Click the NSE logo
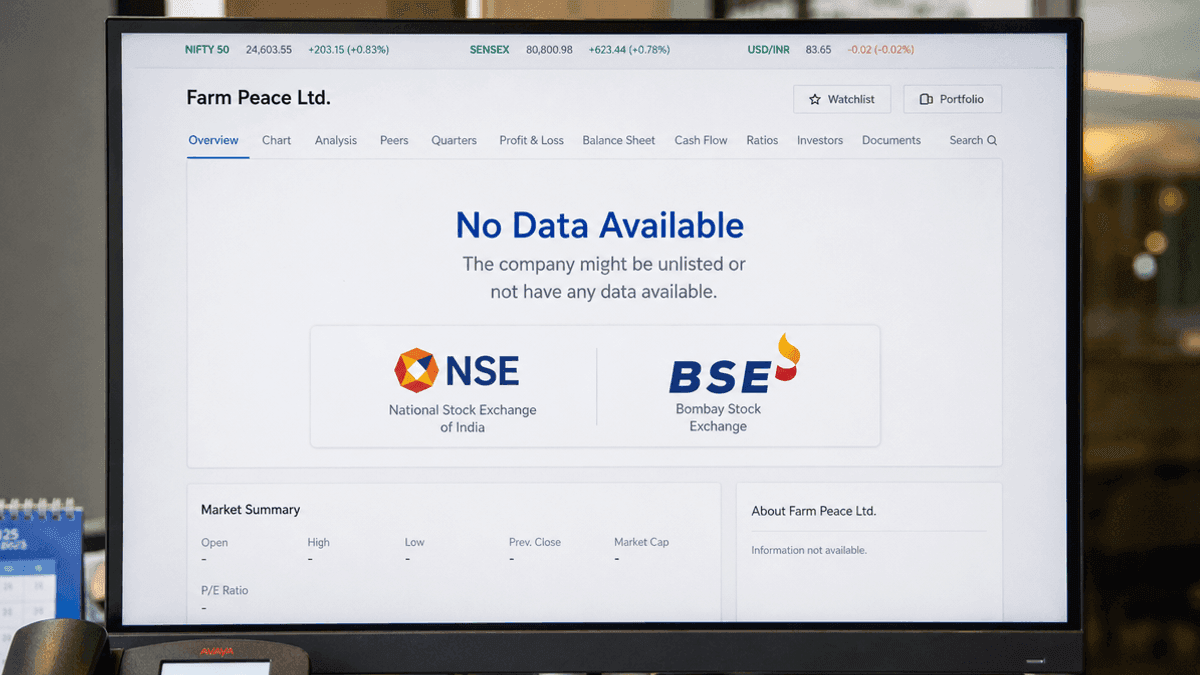 point(457,371)
